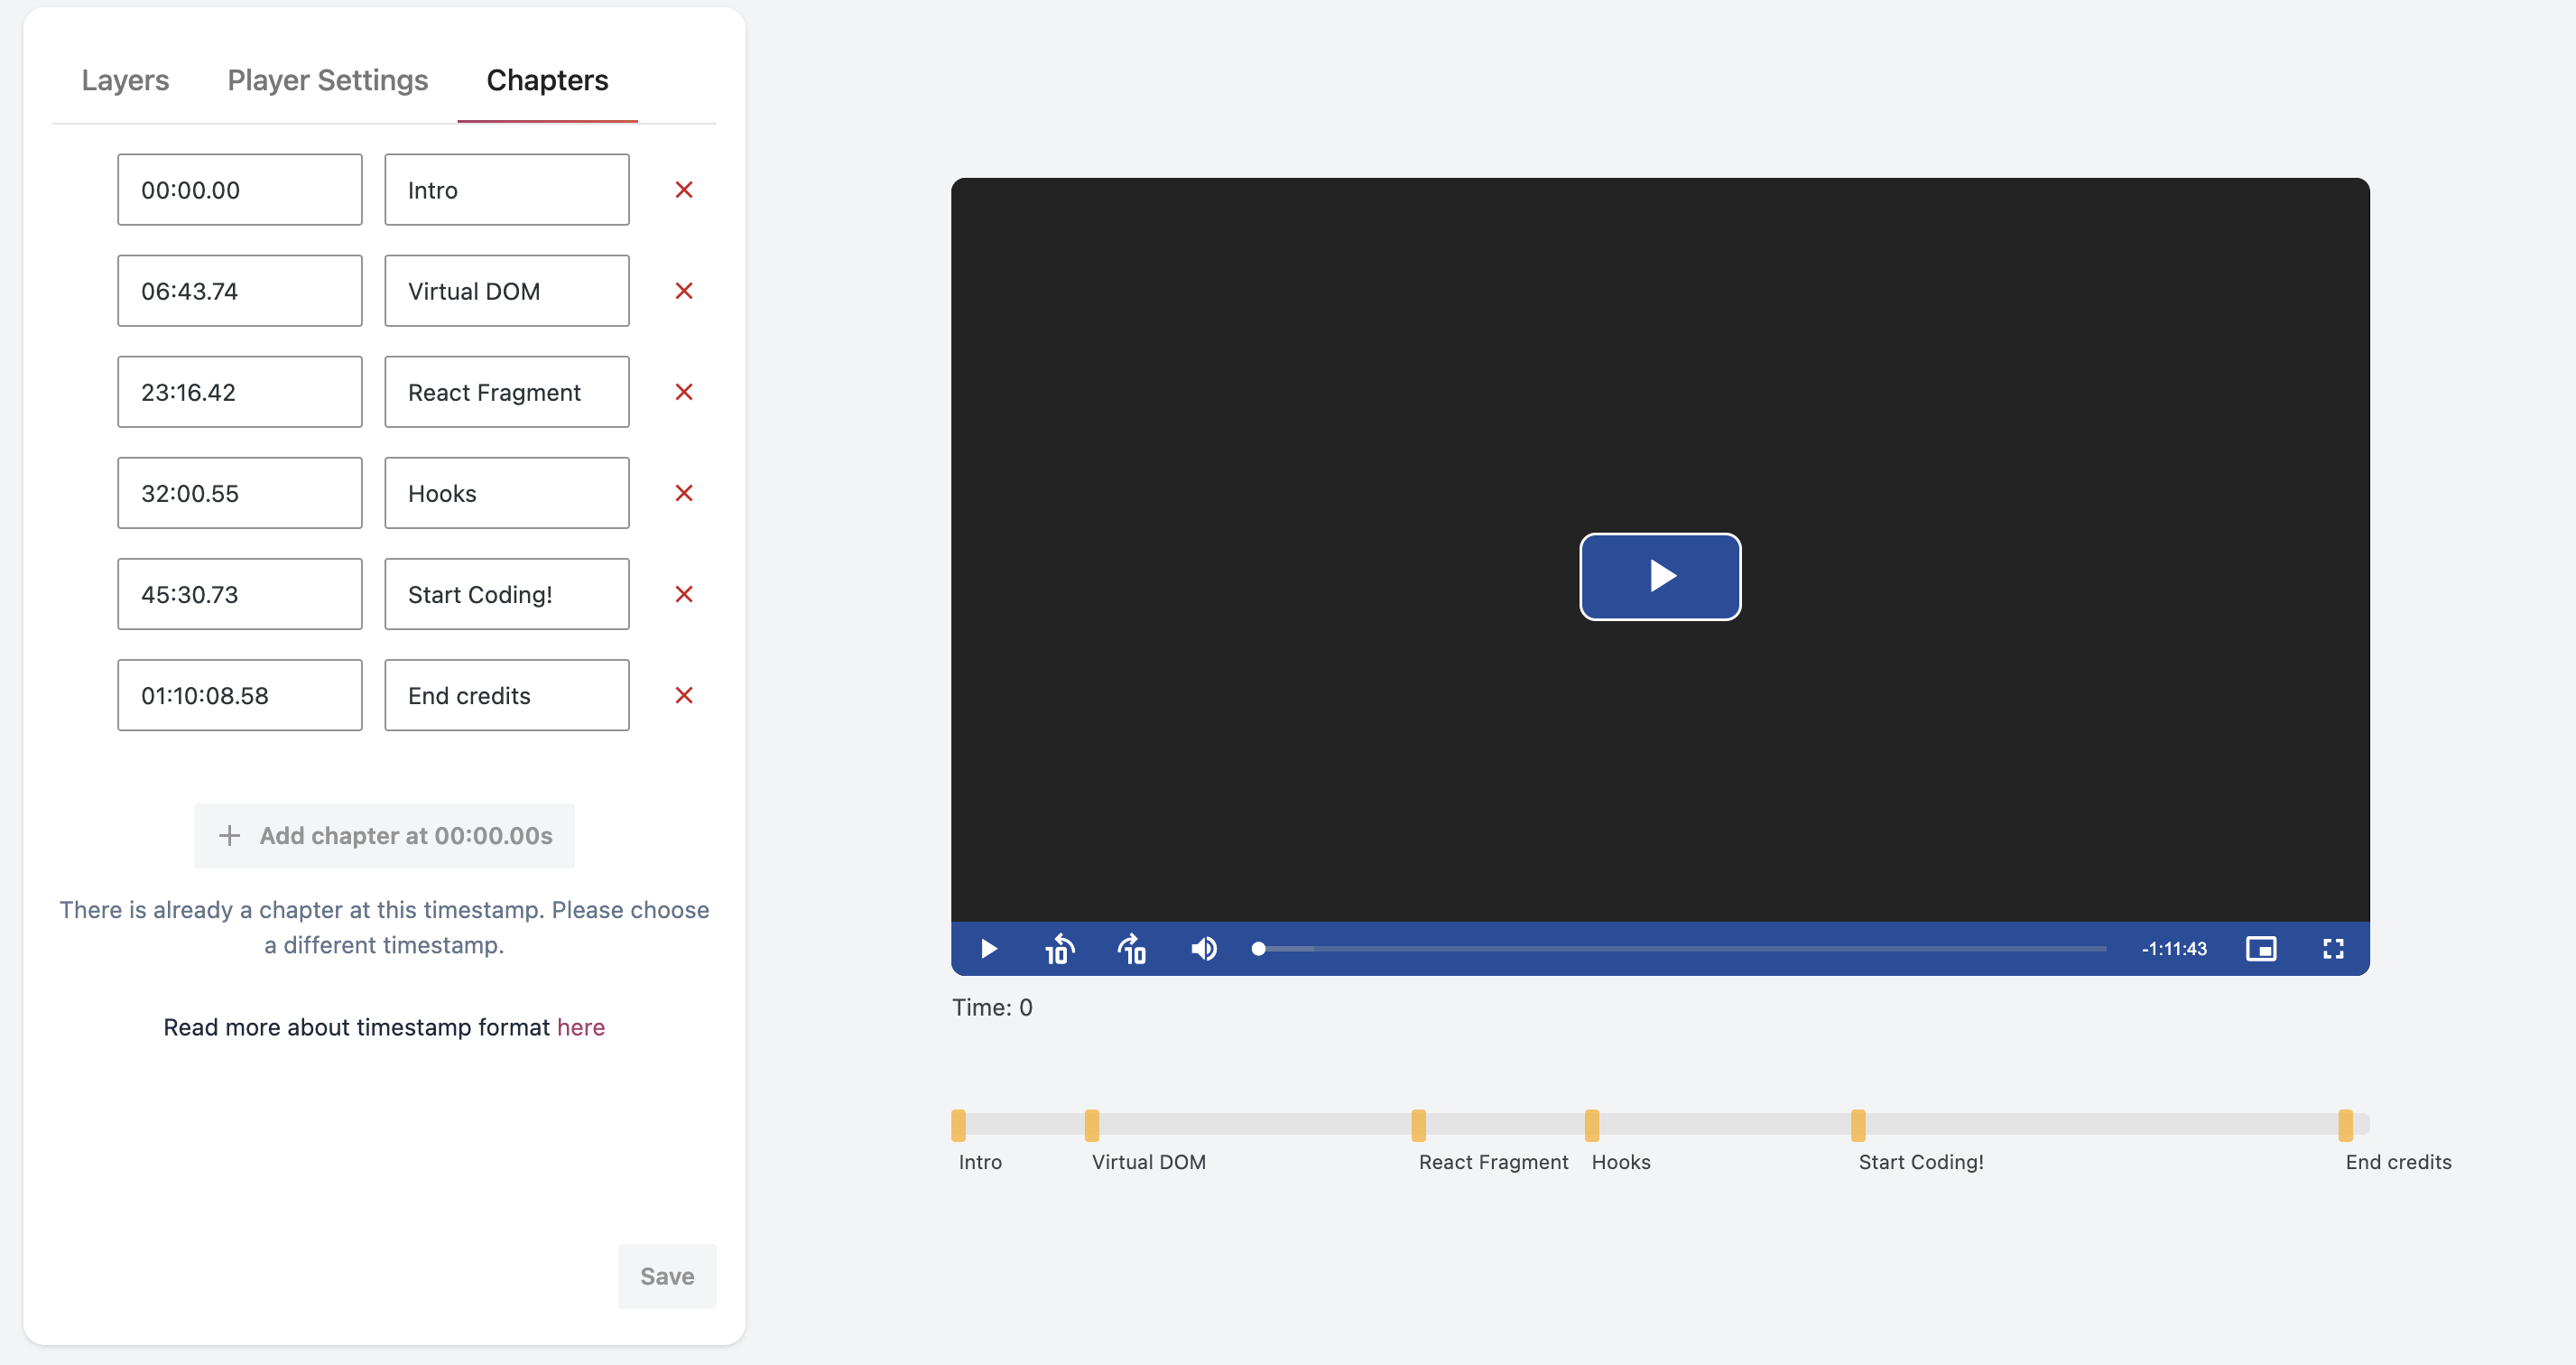Switch to the Layers tab
2576x1365 pixels.
click(x=125, y=80)
